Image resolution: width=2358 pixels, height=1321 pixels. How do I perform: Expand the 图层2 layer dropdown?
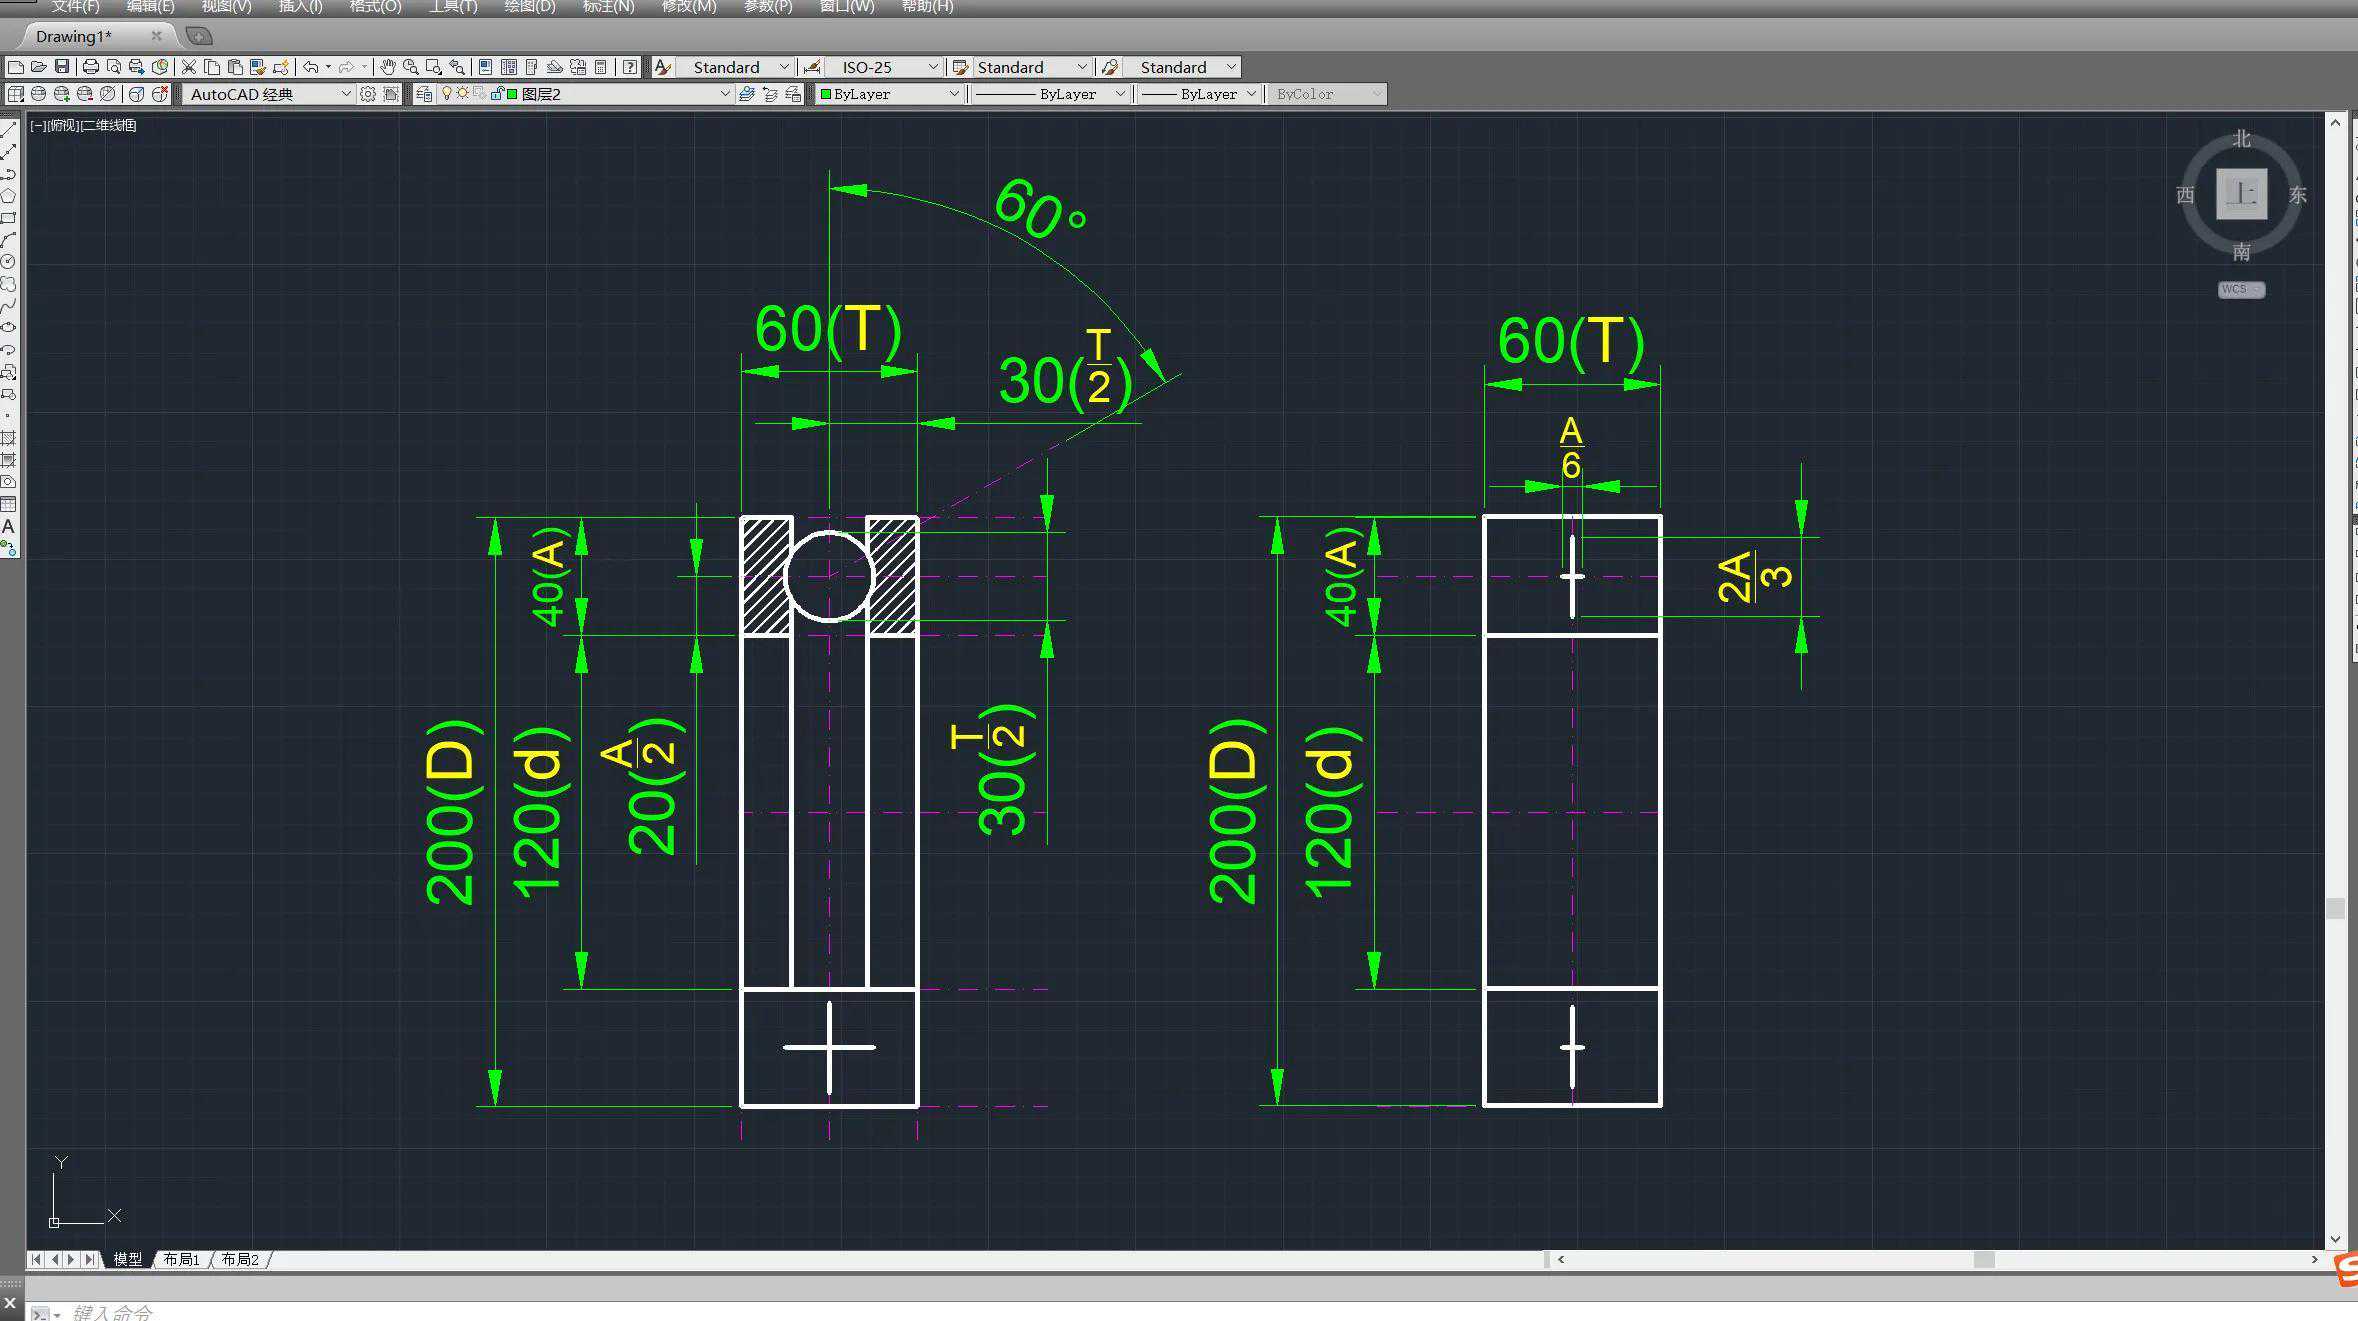point(725,94)
